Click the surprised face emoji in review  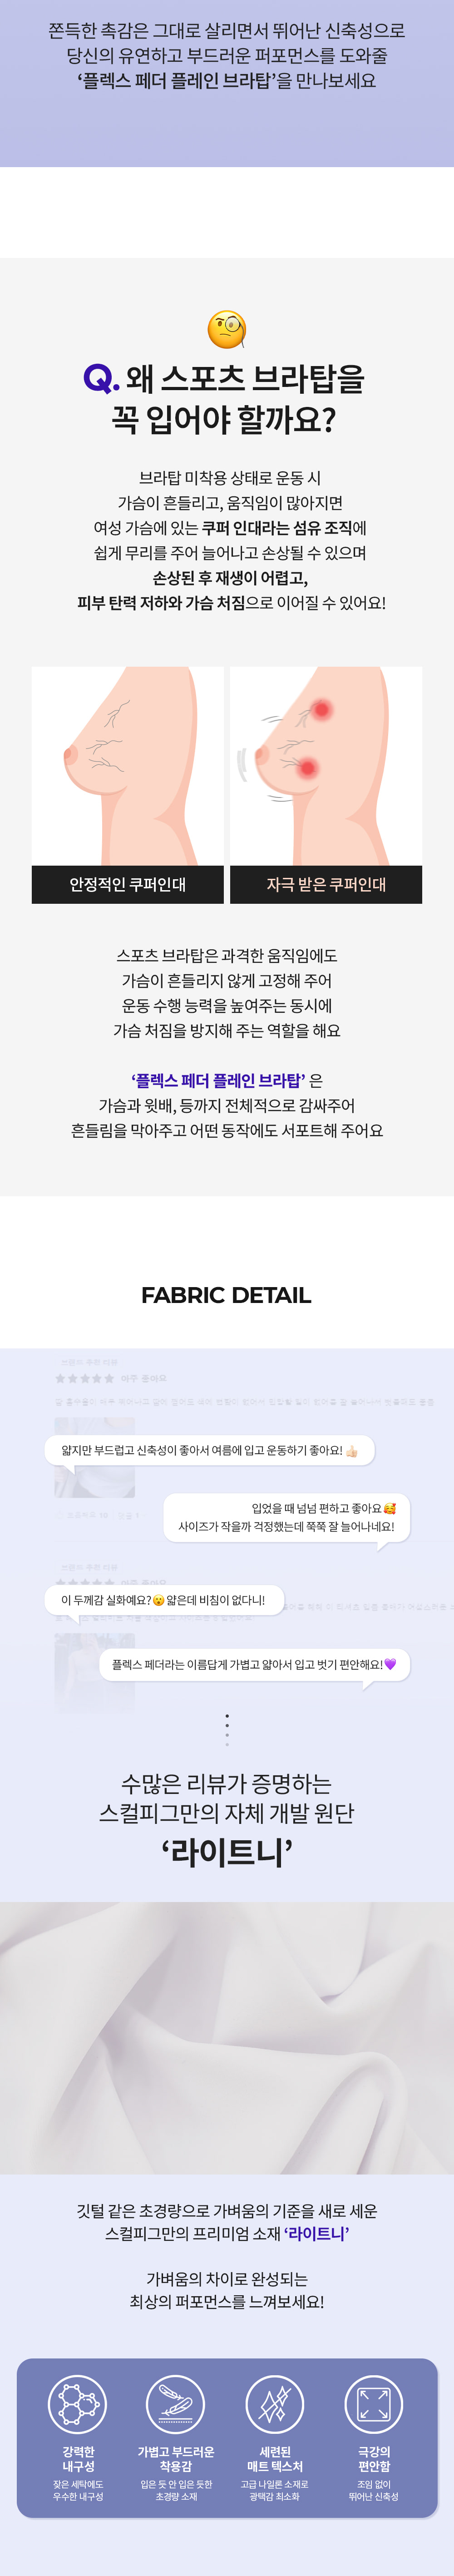coord(158,1600)
